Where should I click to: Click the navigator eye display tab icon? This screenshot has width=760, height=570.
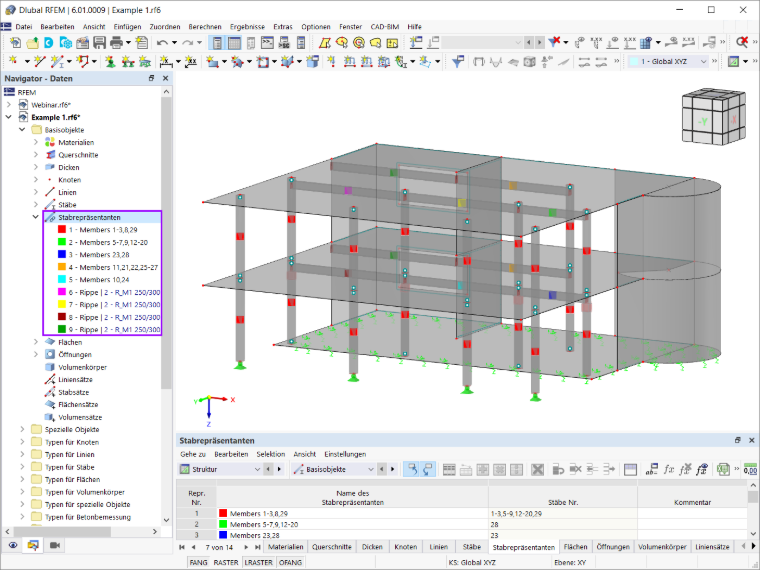pos(13,545)
